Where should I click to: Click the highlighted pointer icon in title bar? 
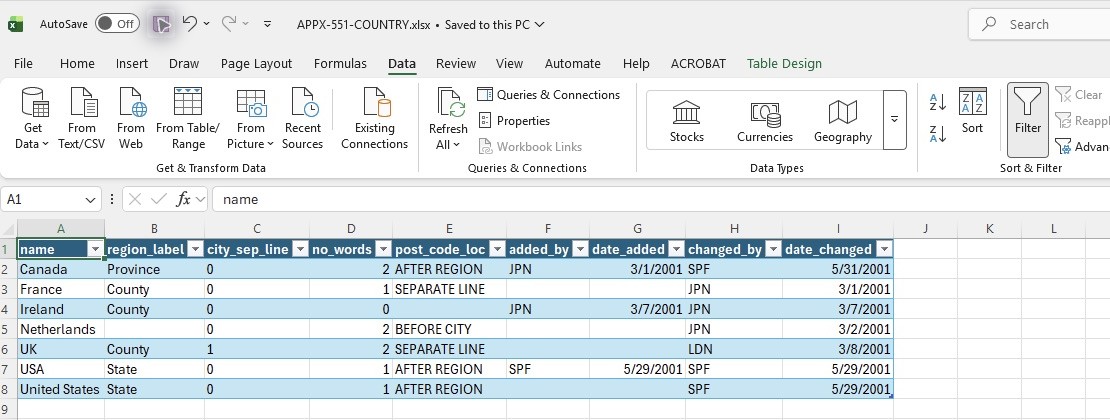pos(162,25)
